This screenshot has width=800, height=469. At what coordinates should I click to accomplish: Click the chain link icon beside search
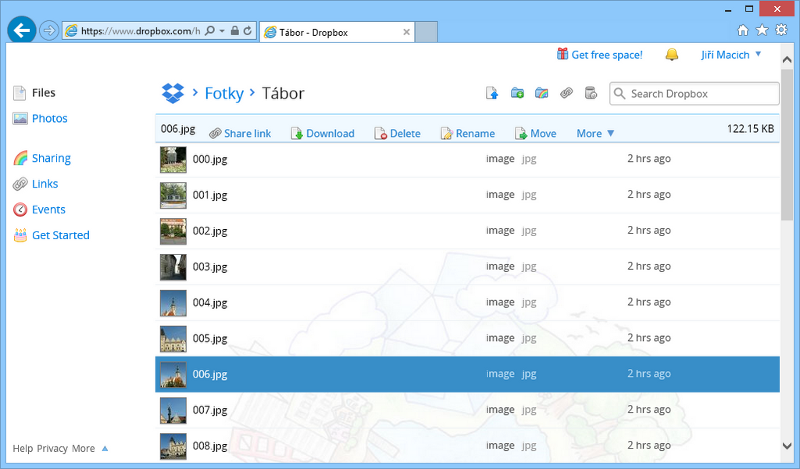(x=566, y=94)
